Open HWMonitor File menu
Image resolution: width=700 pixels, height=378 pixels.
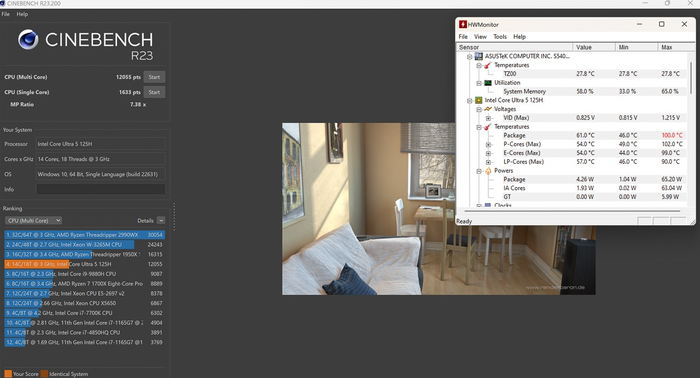coord(463,37)
